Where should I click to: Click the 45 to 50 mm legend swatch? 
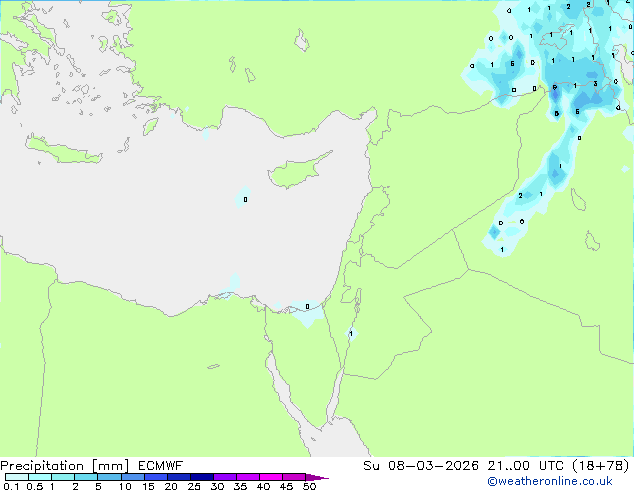[294, 477]
